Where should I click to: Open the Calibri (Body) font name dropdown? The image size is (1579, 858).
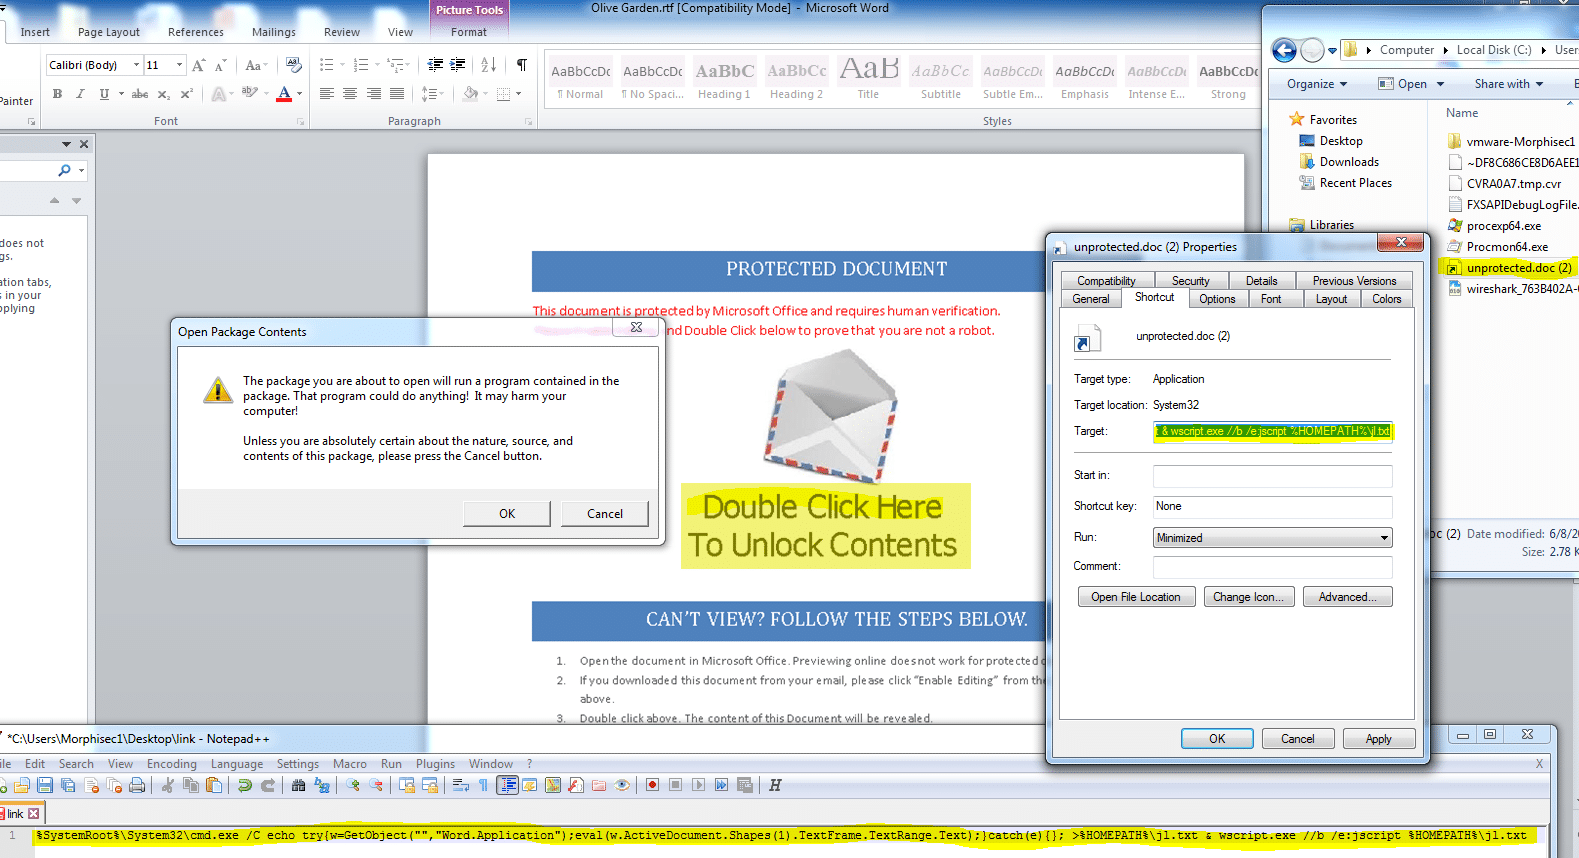tap(136, 65)
